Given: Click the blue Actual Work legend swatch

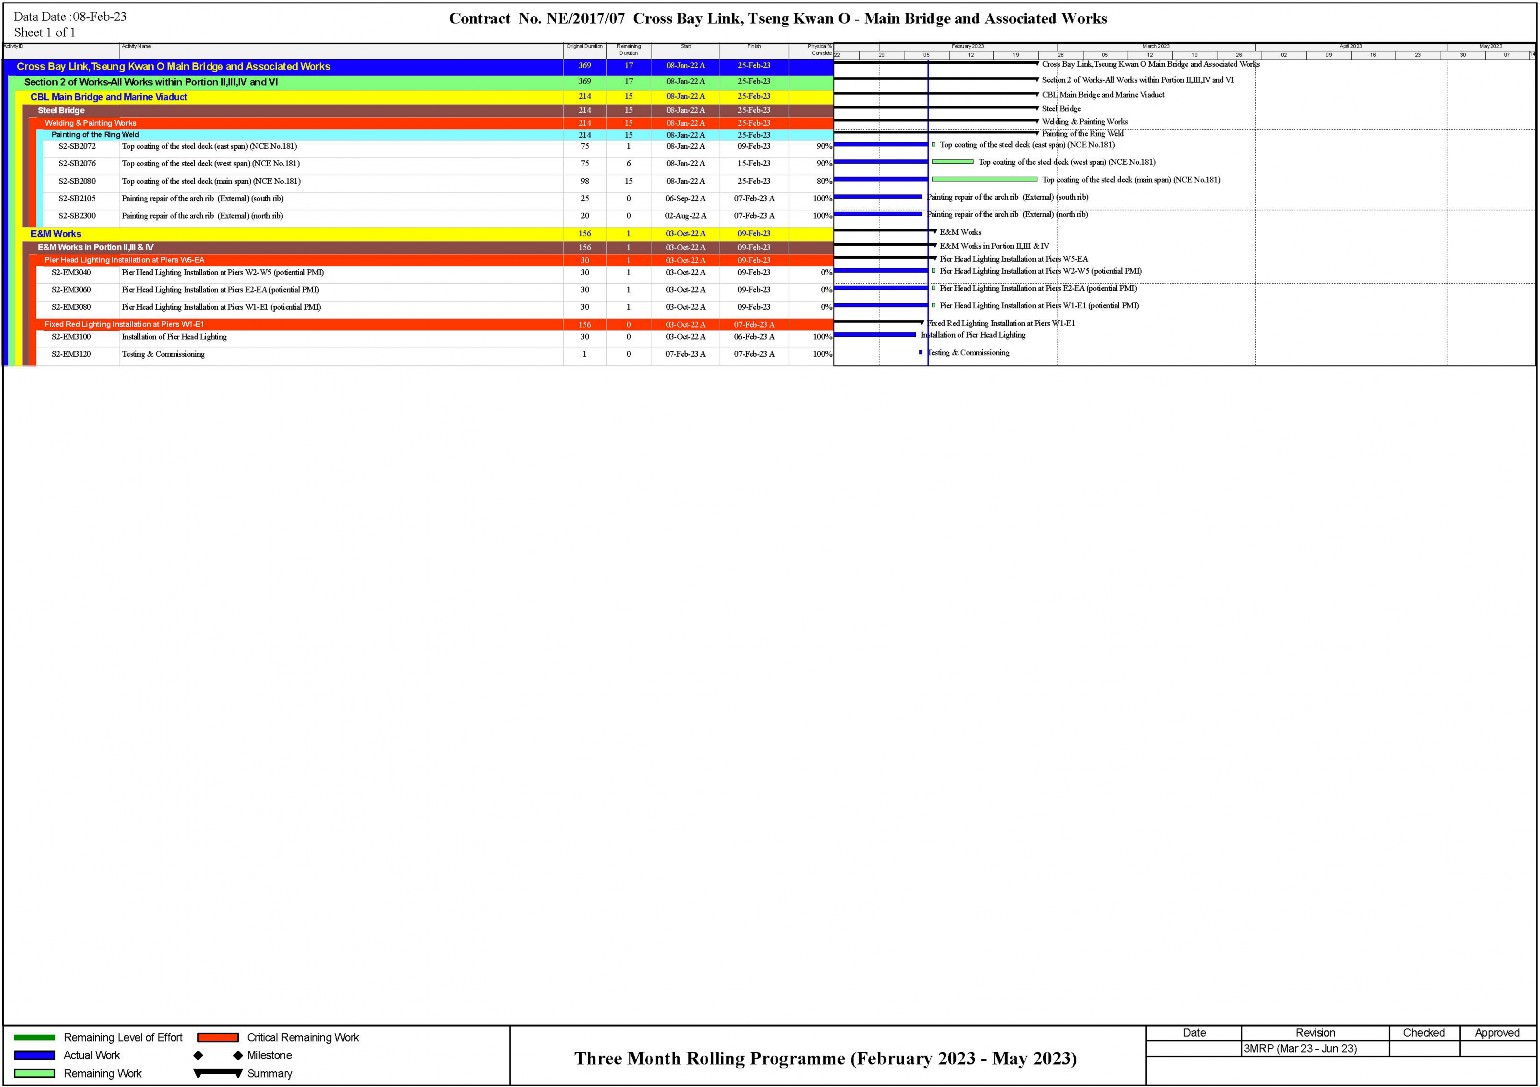Looking at the screenshot, I should coord(34,1055).
